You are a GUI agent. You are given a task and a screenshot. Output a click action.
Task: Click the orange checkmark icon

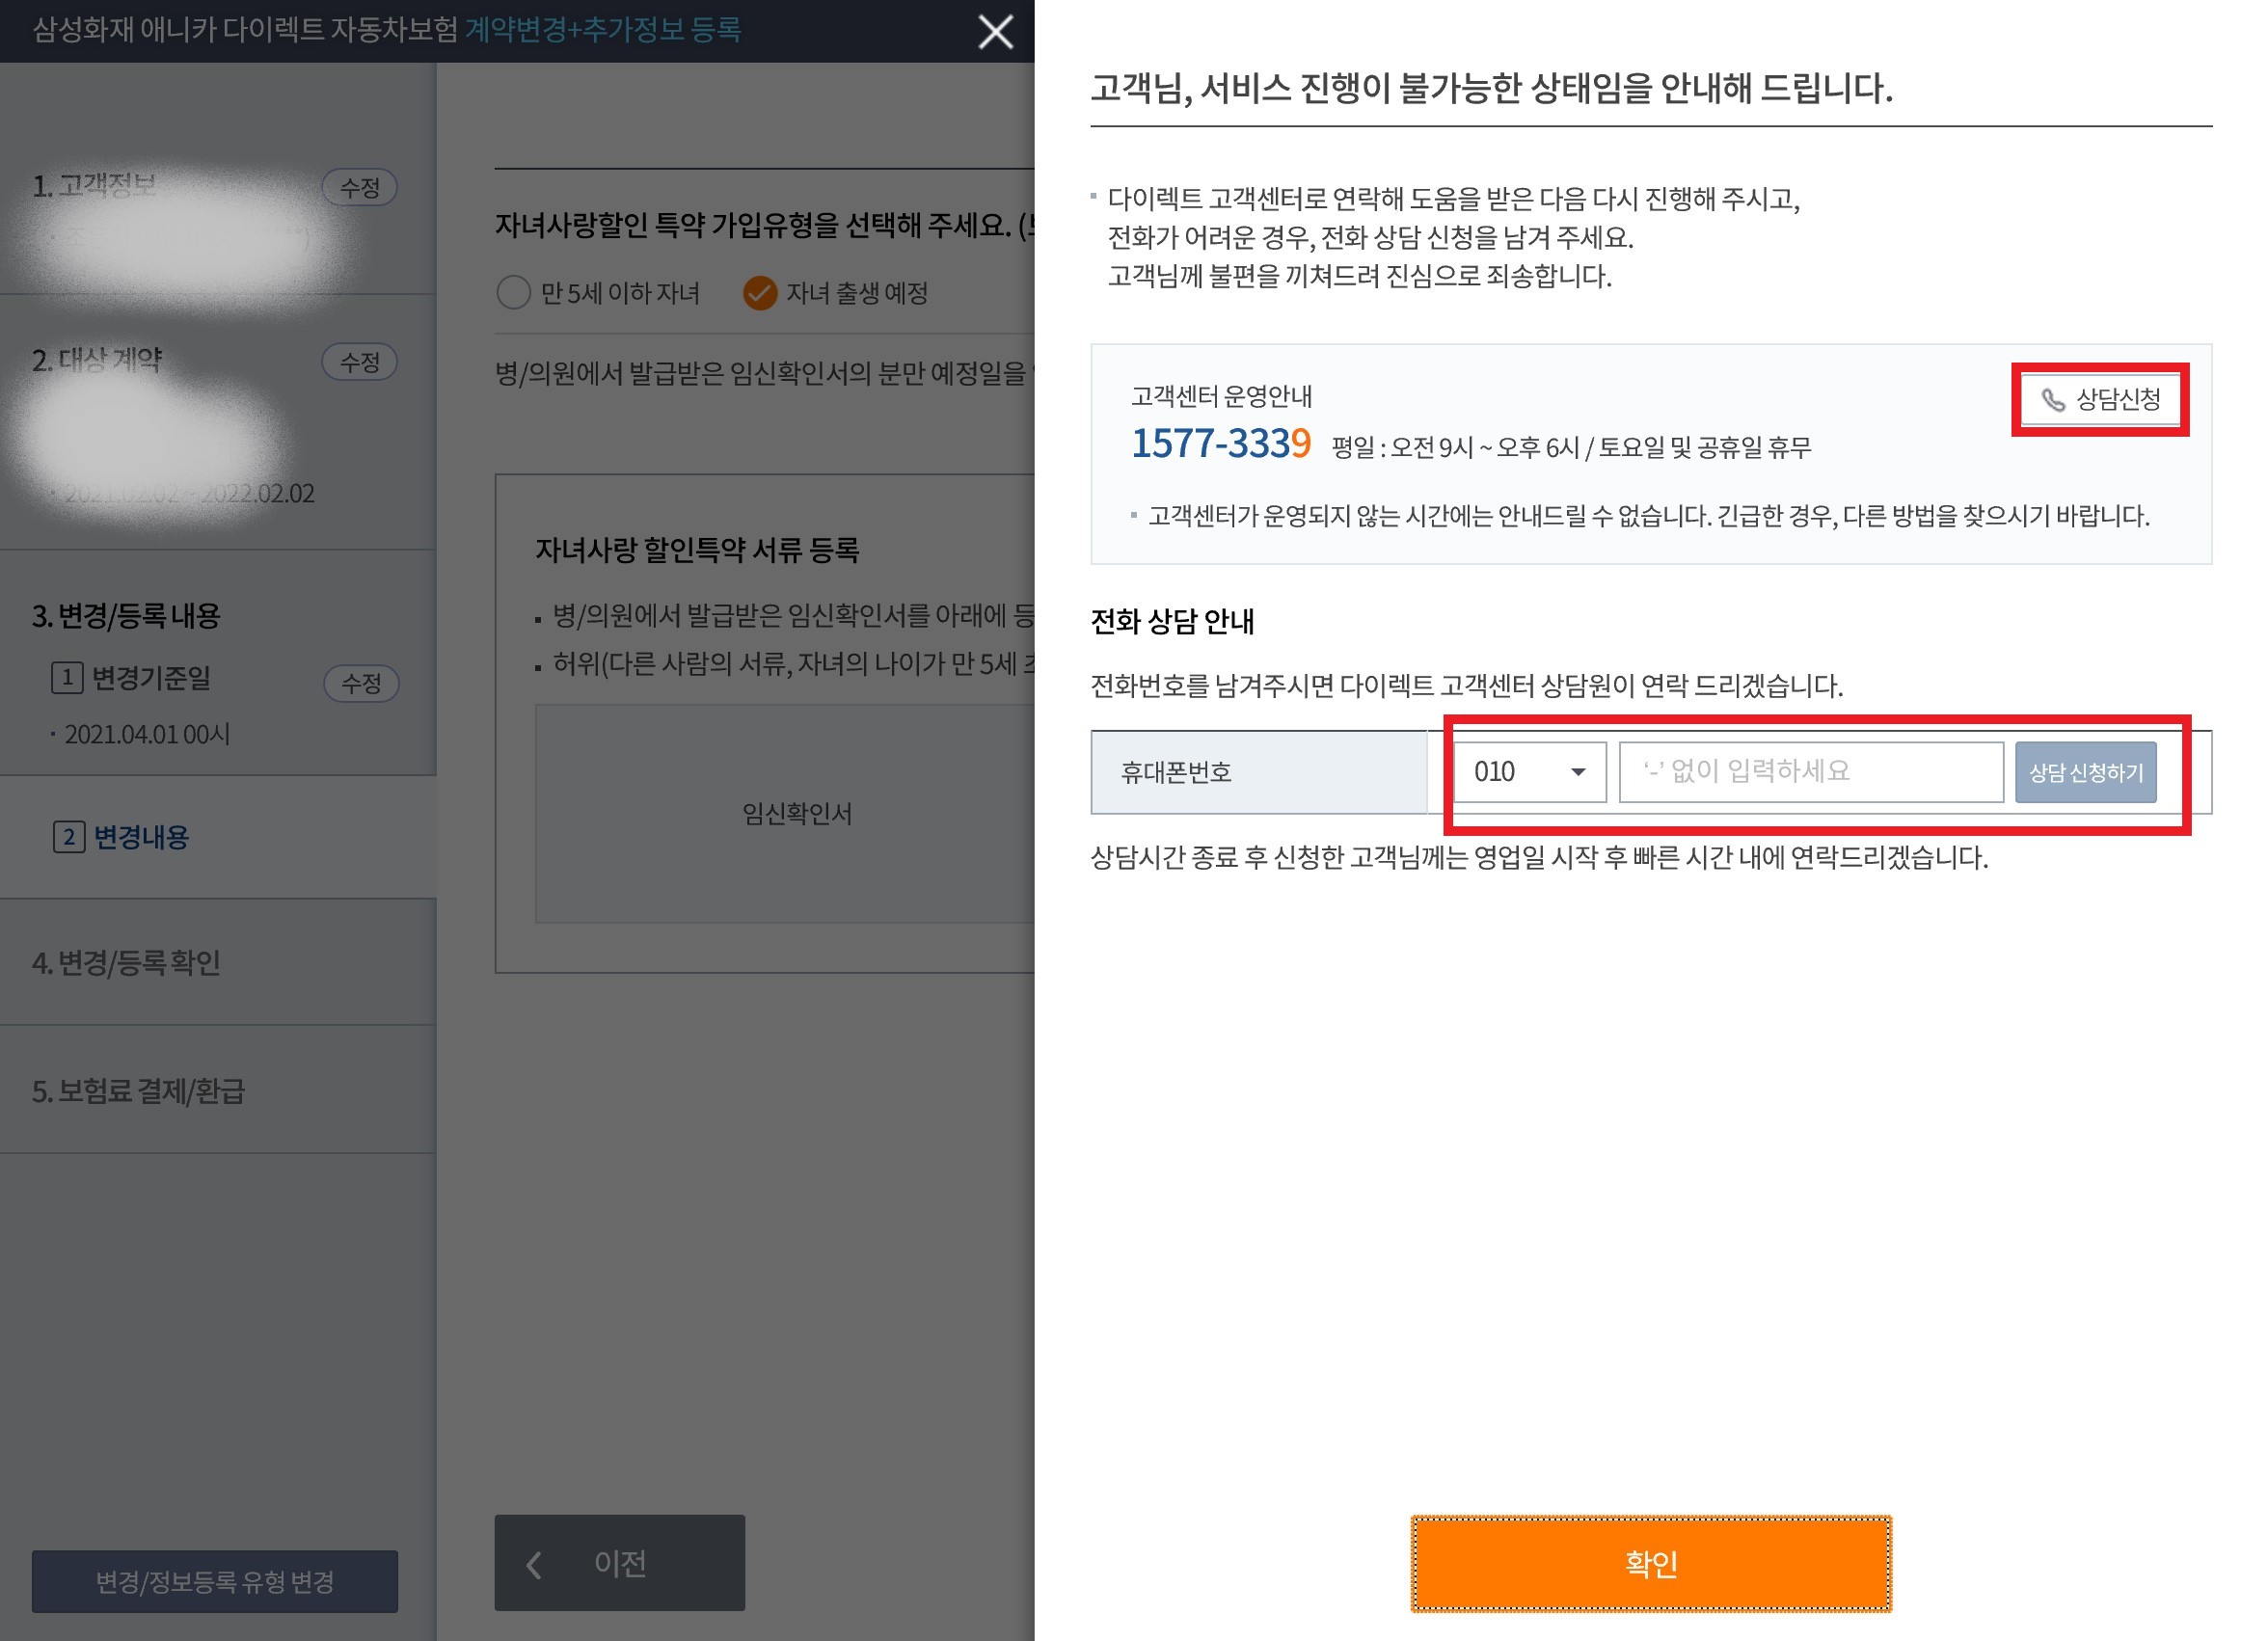point(760,293)
